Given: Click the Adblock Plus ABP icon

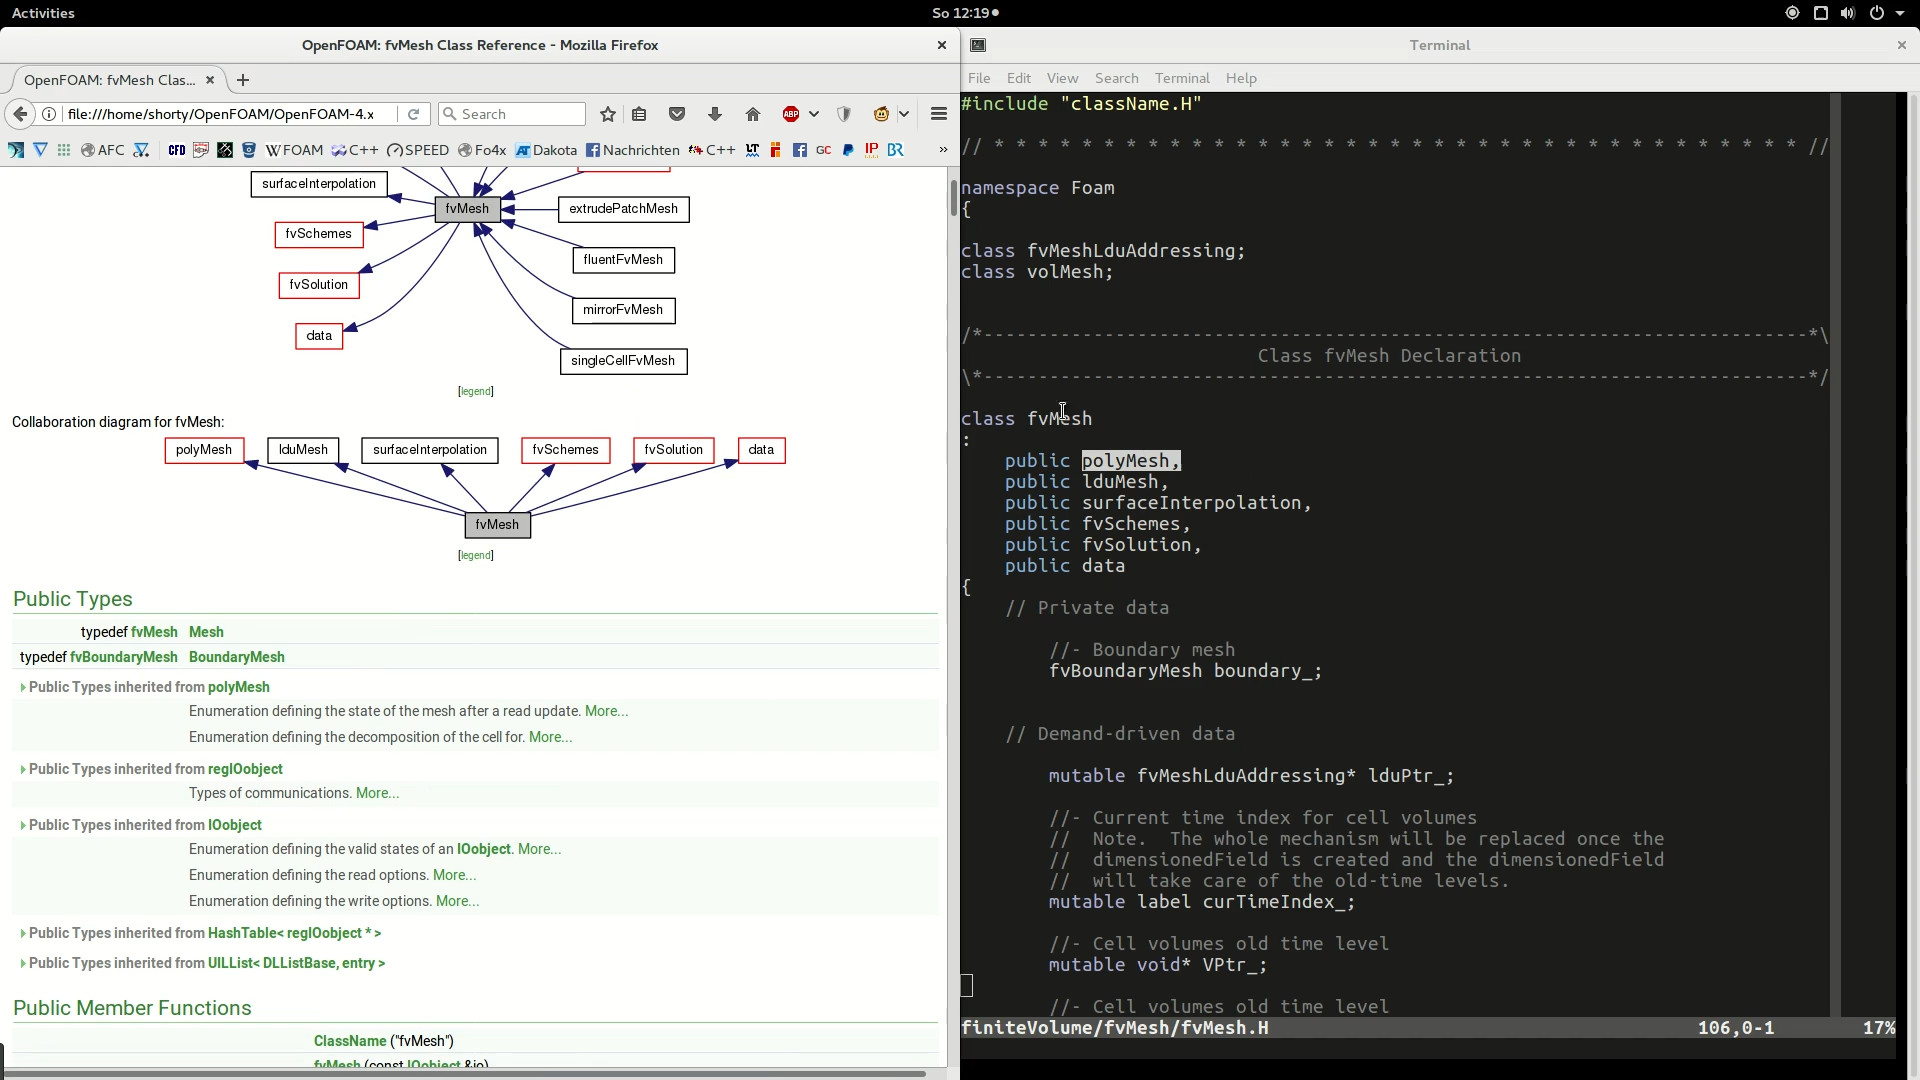Looking at the screenshot, I should (x=791, y=114).
